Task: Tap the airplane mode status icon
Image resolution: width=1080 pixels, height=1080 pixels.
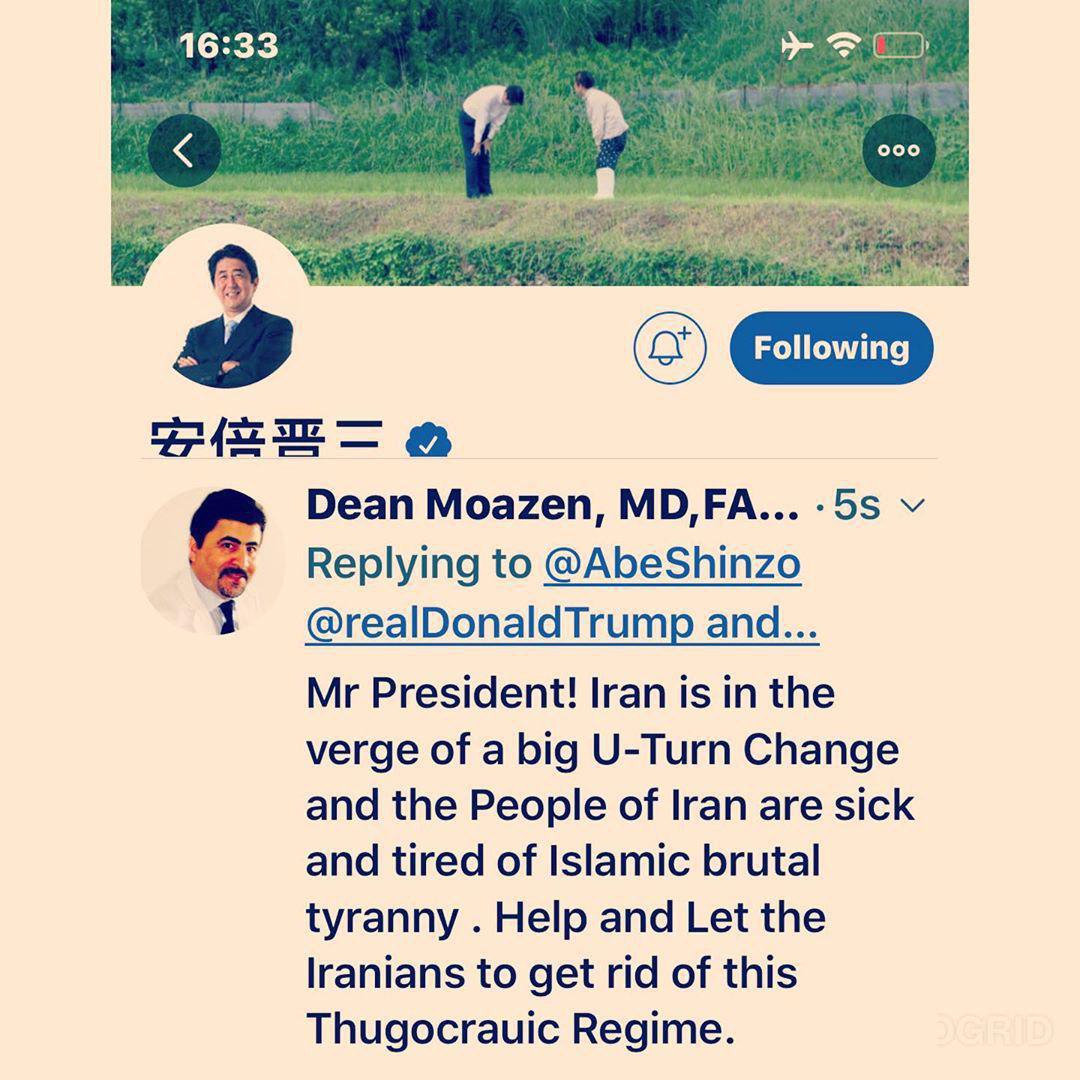Action: click(x=797, y=46)
